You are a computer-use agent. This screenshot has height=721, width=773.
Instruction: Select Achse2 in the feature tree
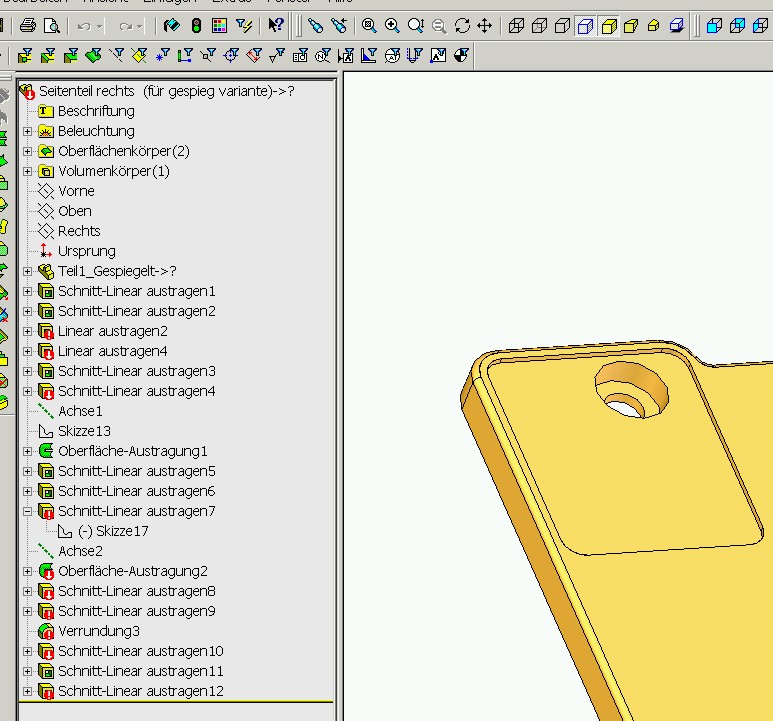click(x=80, y=551)
